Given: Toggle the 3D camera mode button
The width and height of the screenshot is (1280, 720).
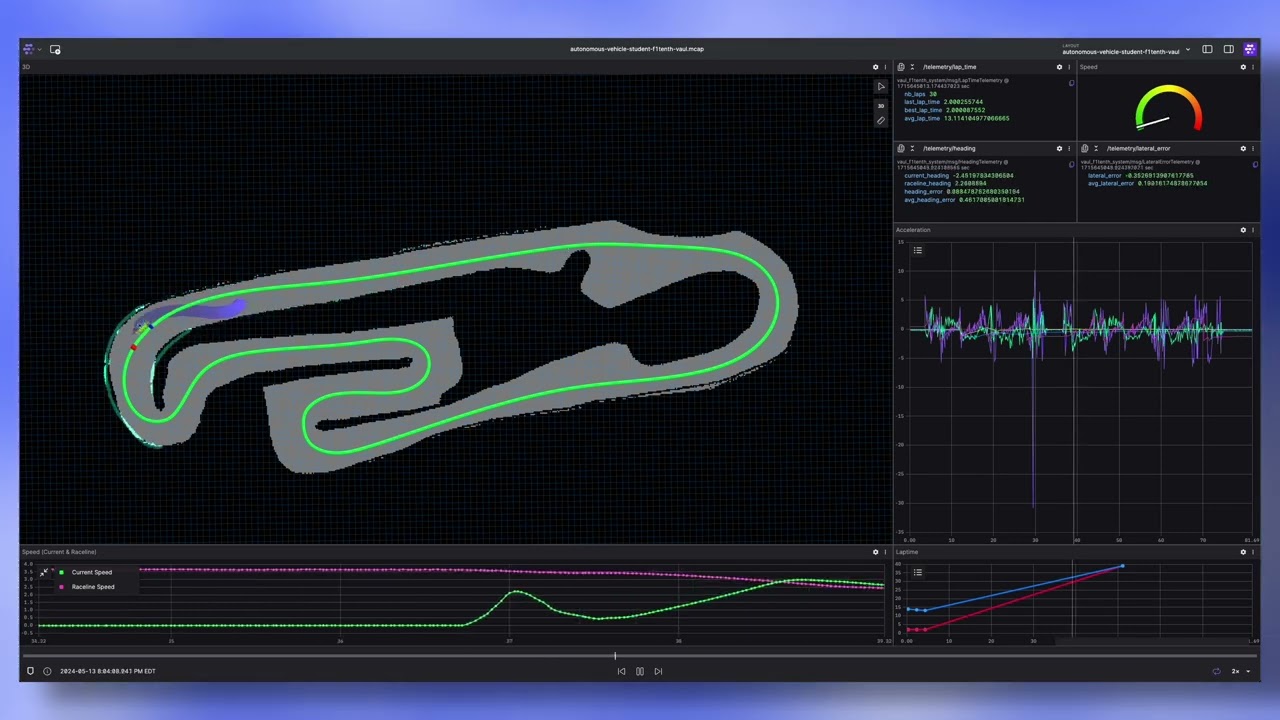Looking at the screenshot, I should pos(881,105).
